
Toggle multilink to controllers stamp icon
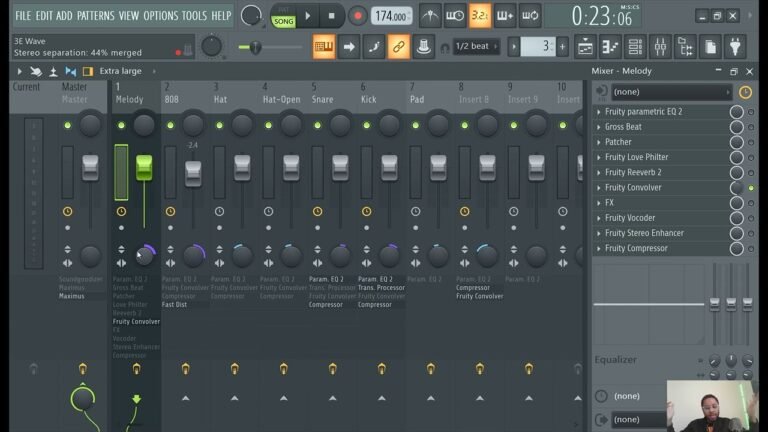pos(424,47)
